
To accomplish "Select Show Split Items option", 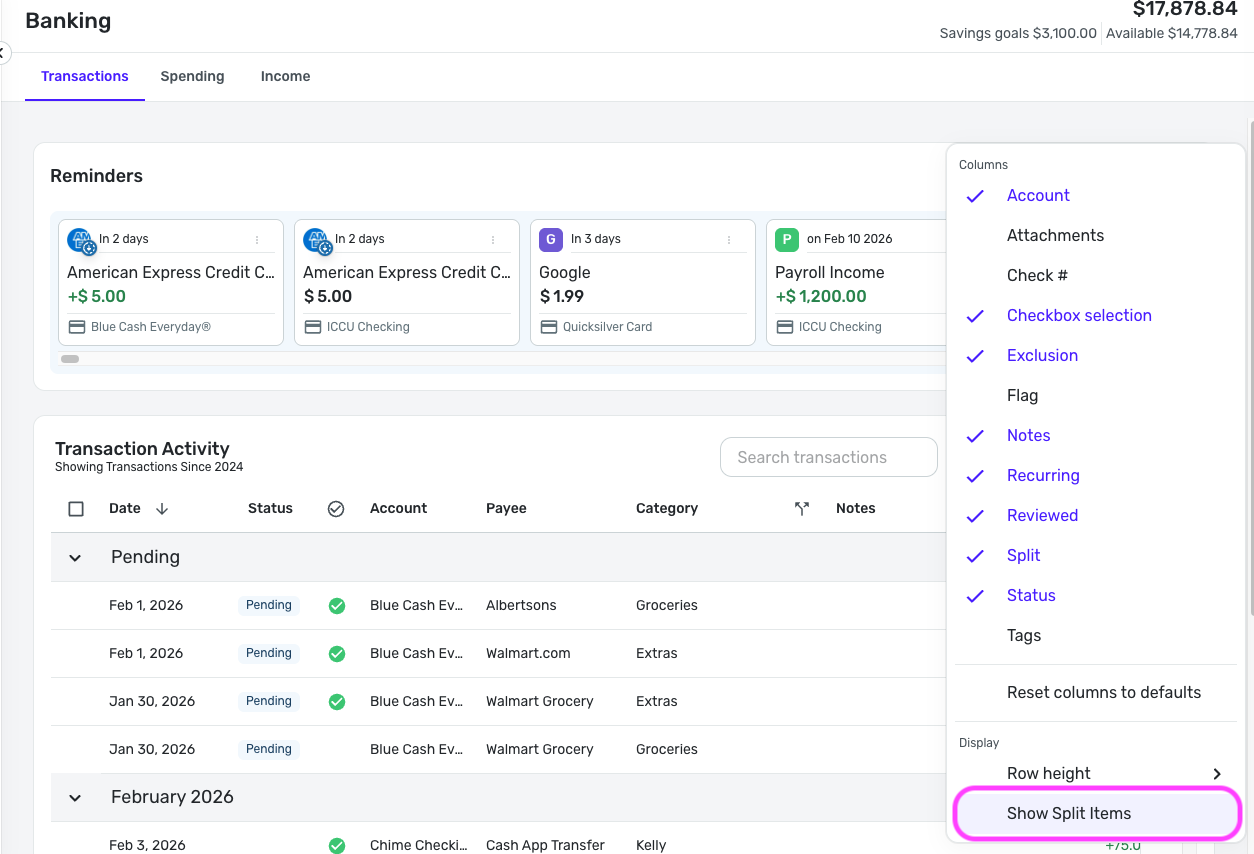I will [x=1068, y=814].
